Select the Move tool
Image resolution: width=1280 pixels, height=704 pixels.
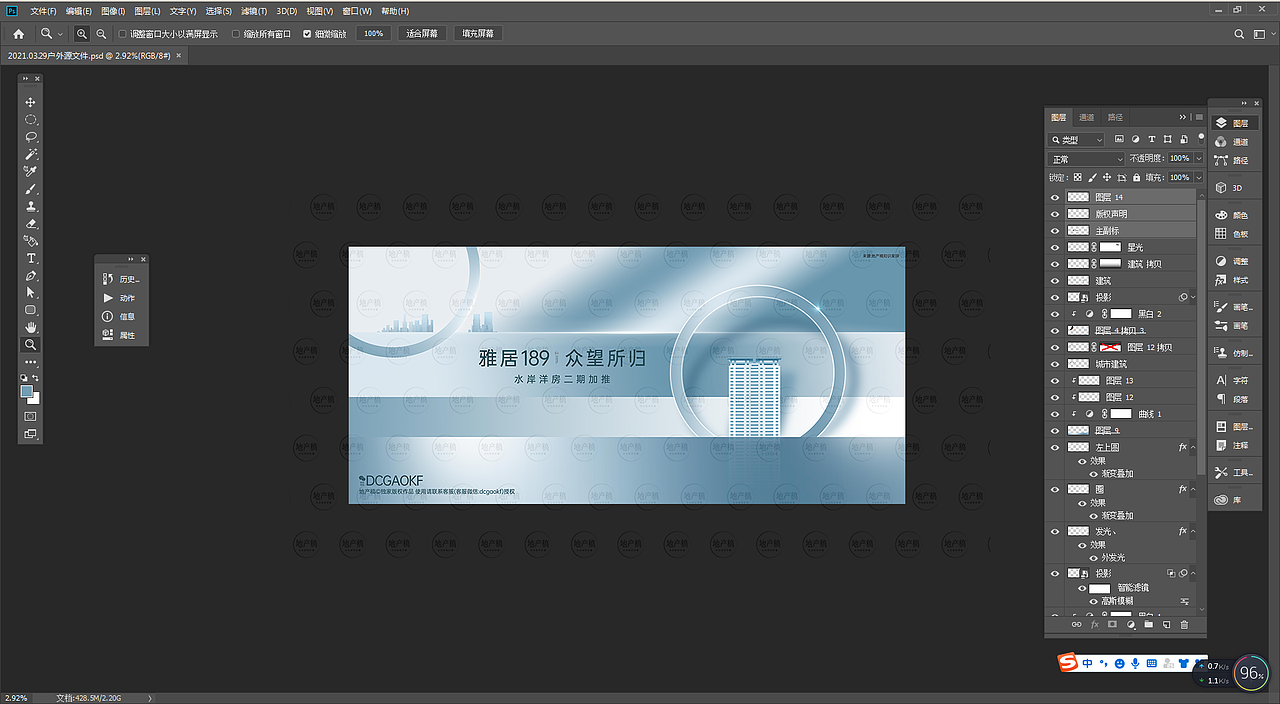pos(31,102)
